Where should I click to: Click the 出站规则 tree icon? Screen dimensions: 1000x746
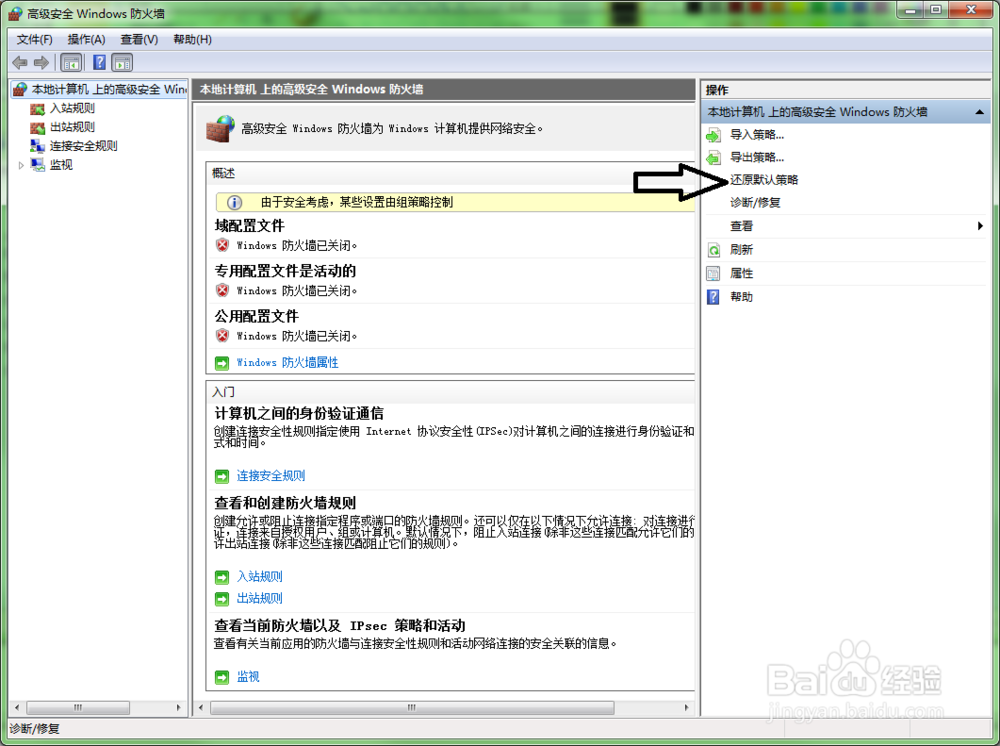38,128
